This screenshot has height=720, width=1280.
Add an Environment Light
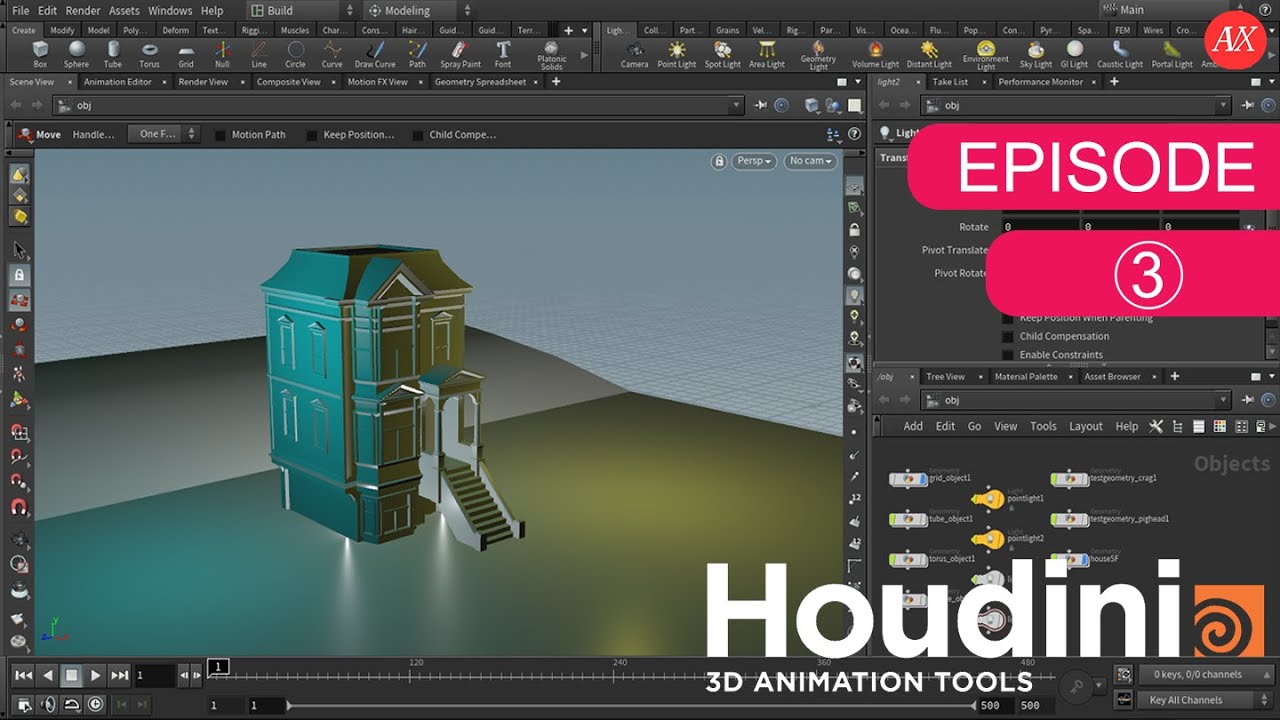point(986,56)
